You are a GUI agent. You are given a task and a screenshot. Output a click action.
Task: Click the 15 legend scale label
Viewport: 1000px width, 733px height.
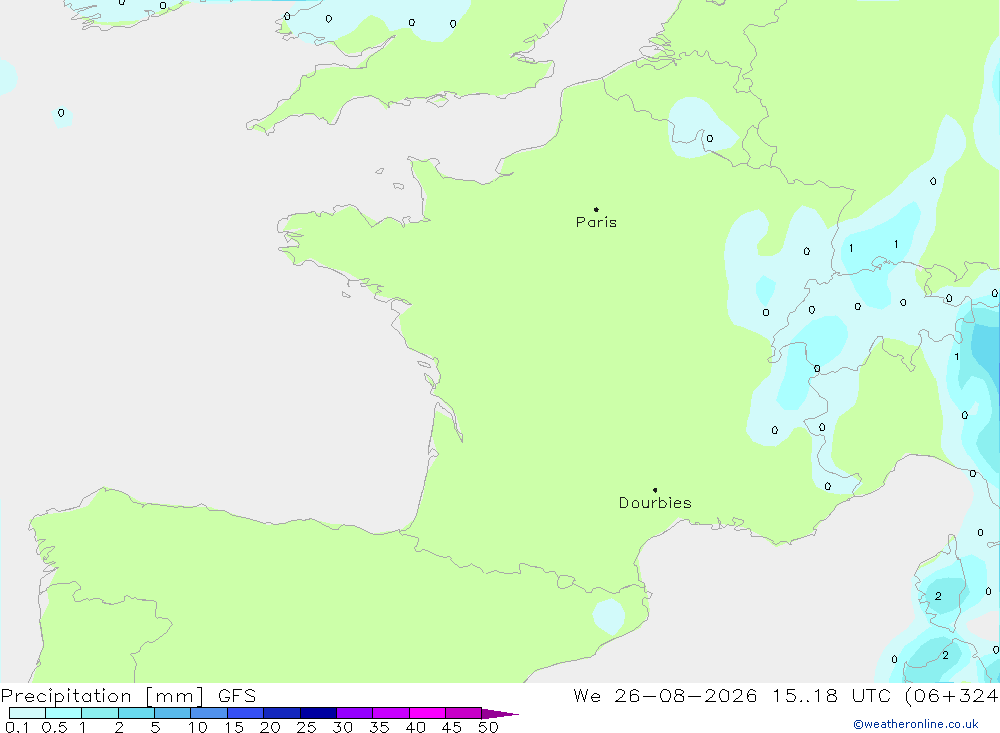[x=234, y=727]
